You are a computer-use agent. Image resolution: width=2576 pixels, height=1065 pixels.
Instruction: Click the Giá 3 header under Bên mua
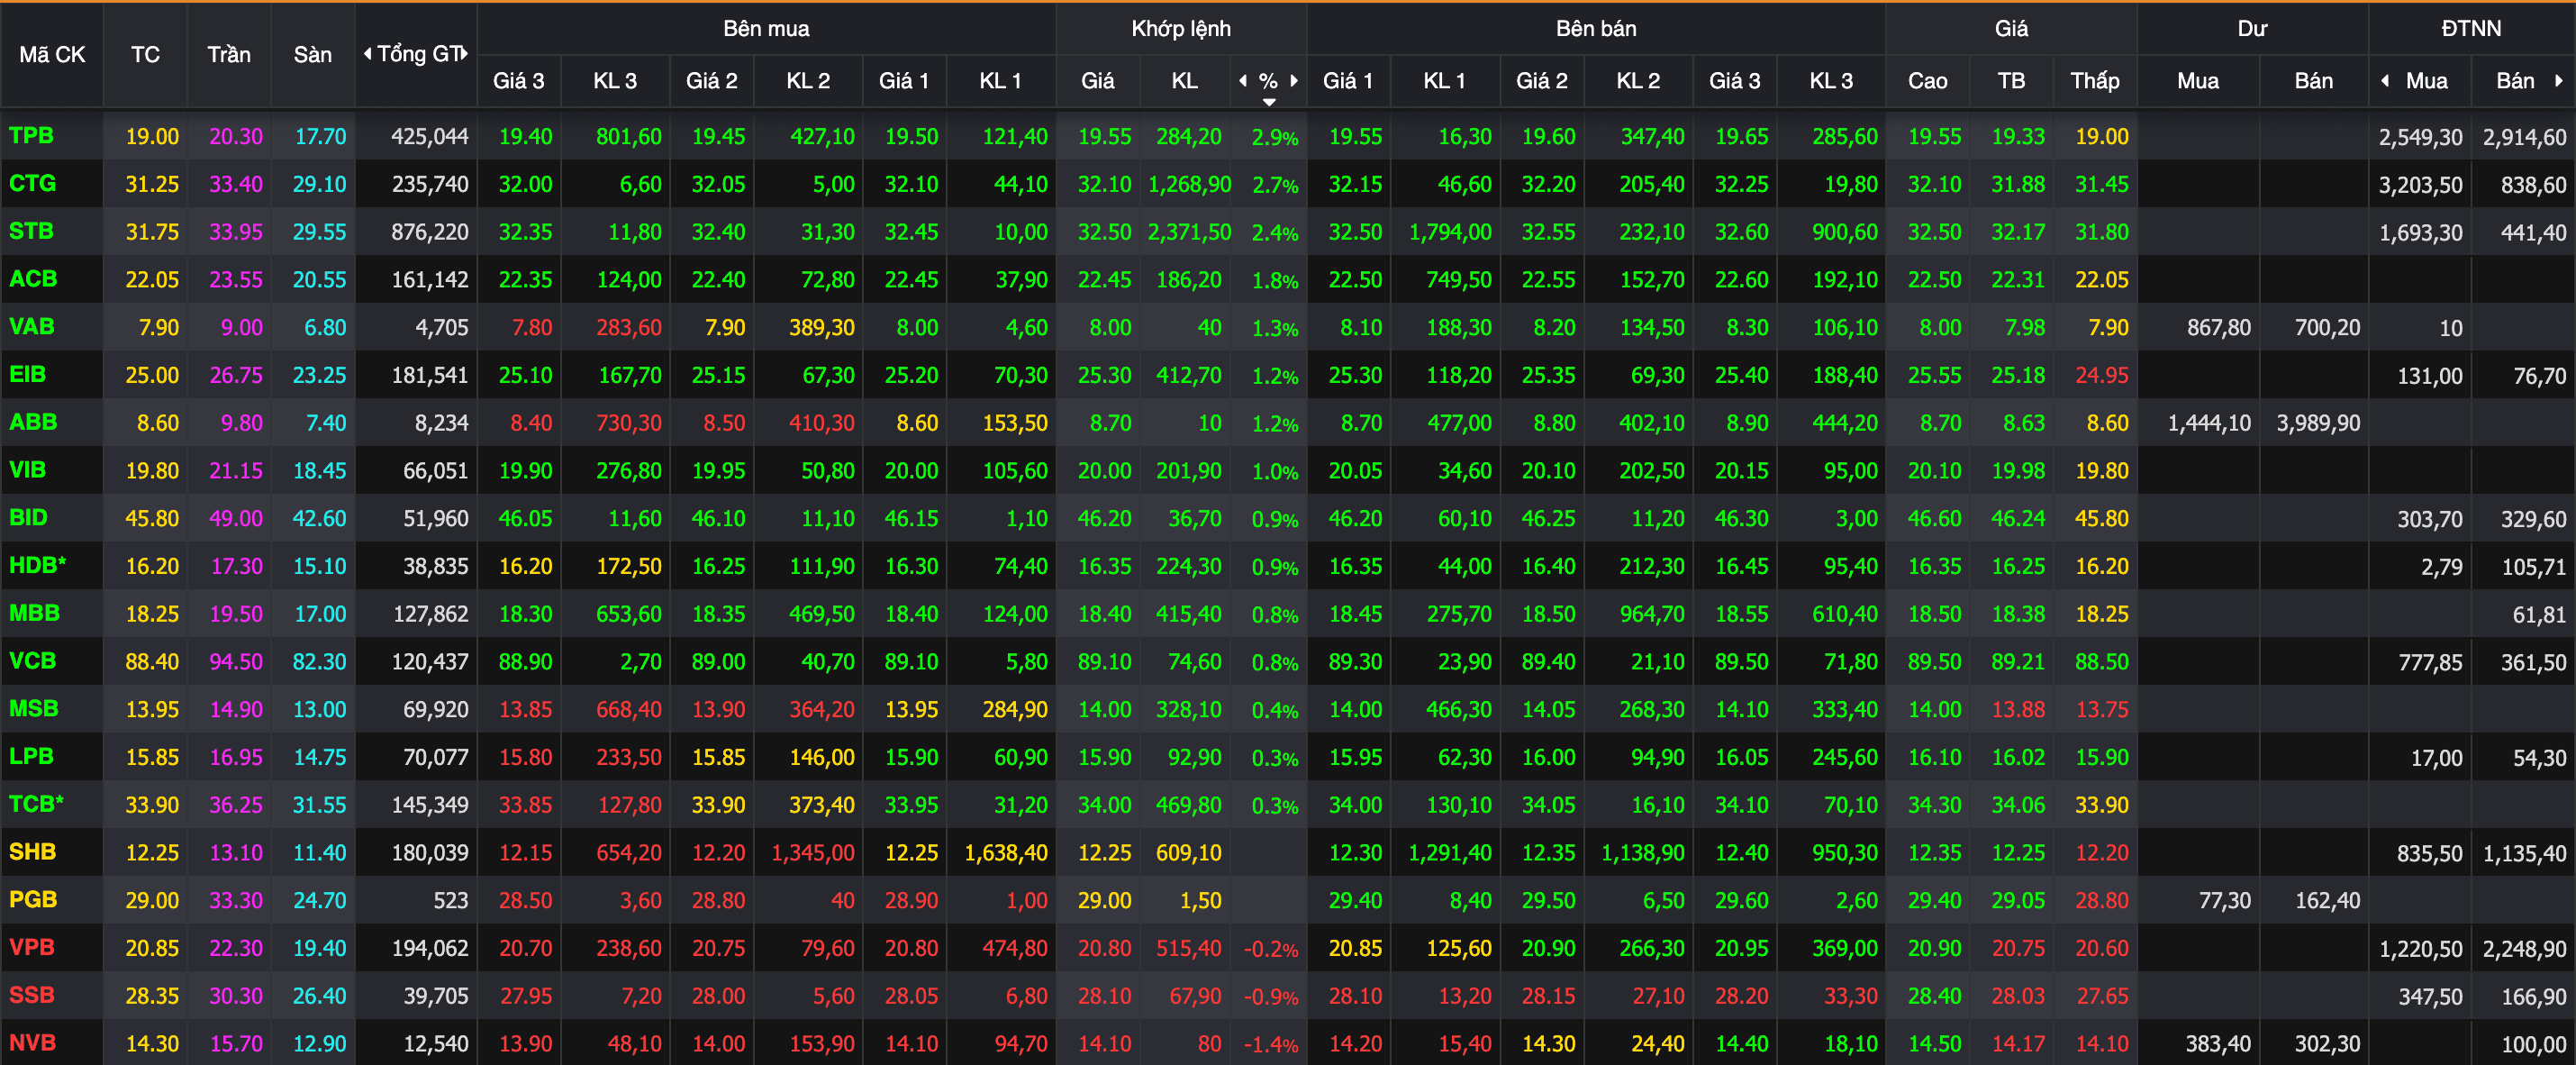pyautogui.click(x=519, y=81)
